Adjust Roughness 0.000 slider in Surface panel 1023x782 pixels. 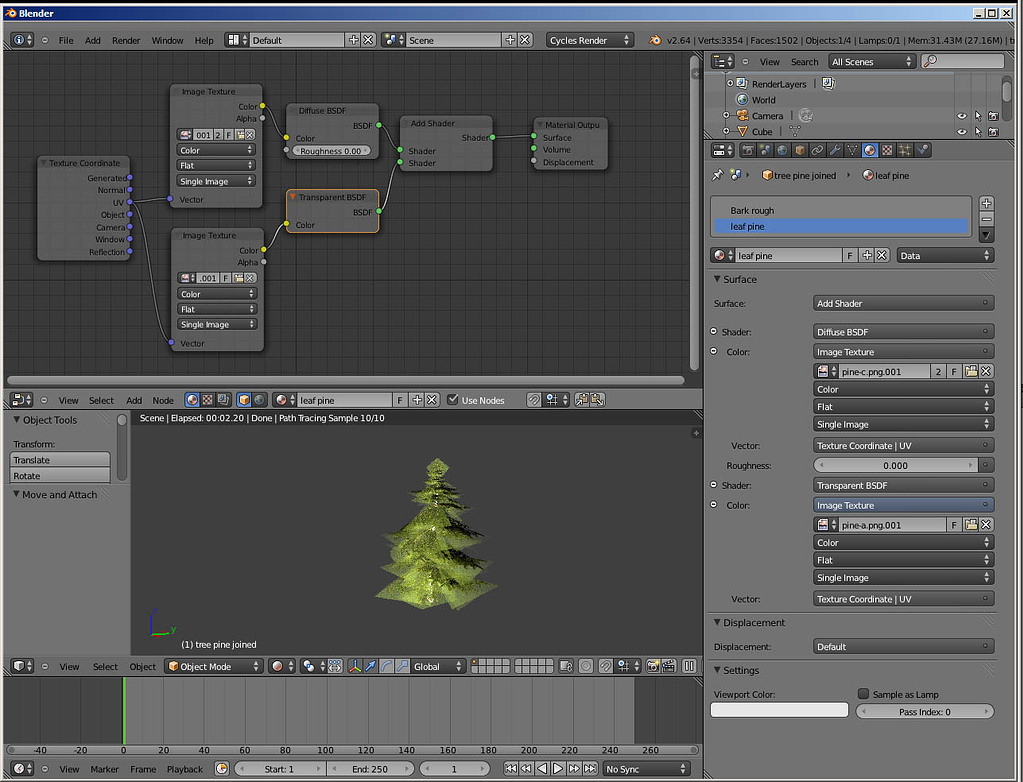tap(895, 465)
